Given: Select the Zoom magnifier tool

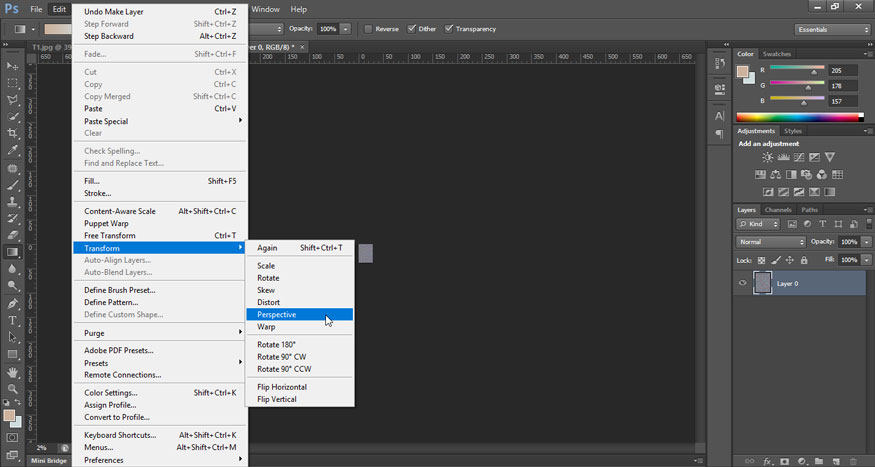Looking at the screenshot, I should (13, 389).
